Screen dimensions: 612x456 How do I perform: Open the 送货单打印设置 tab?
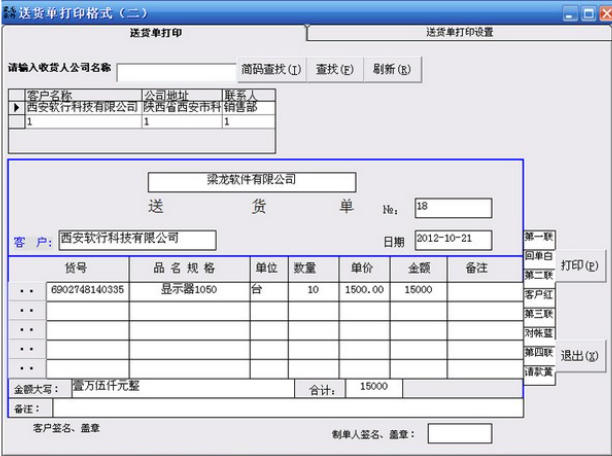pyautogui.click(x=459, y=32)
